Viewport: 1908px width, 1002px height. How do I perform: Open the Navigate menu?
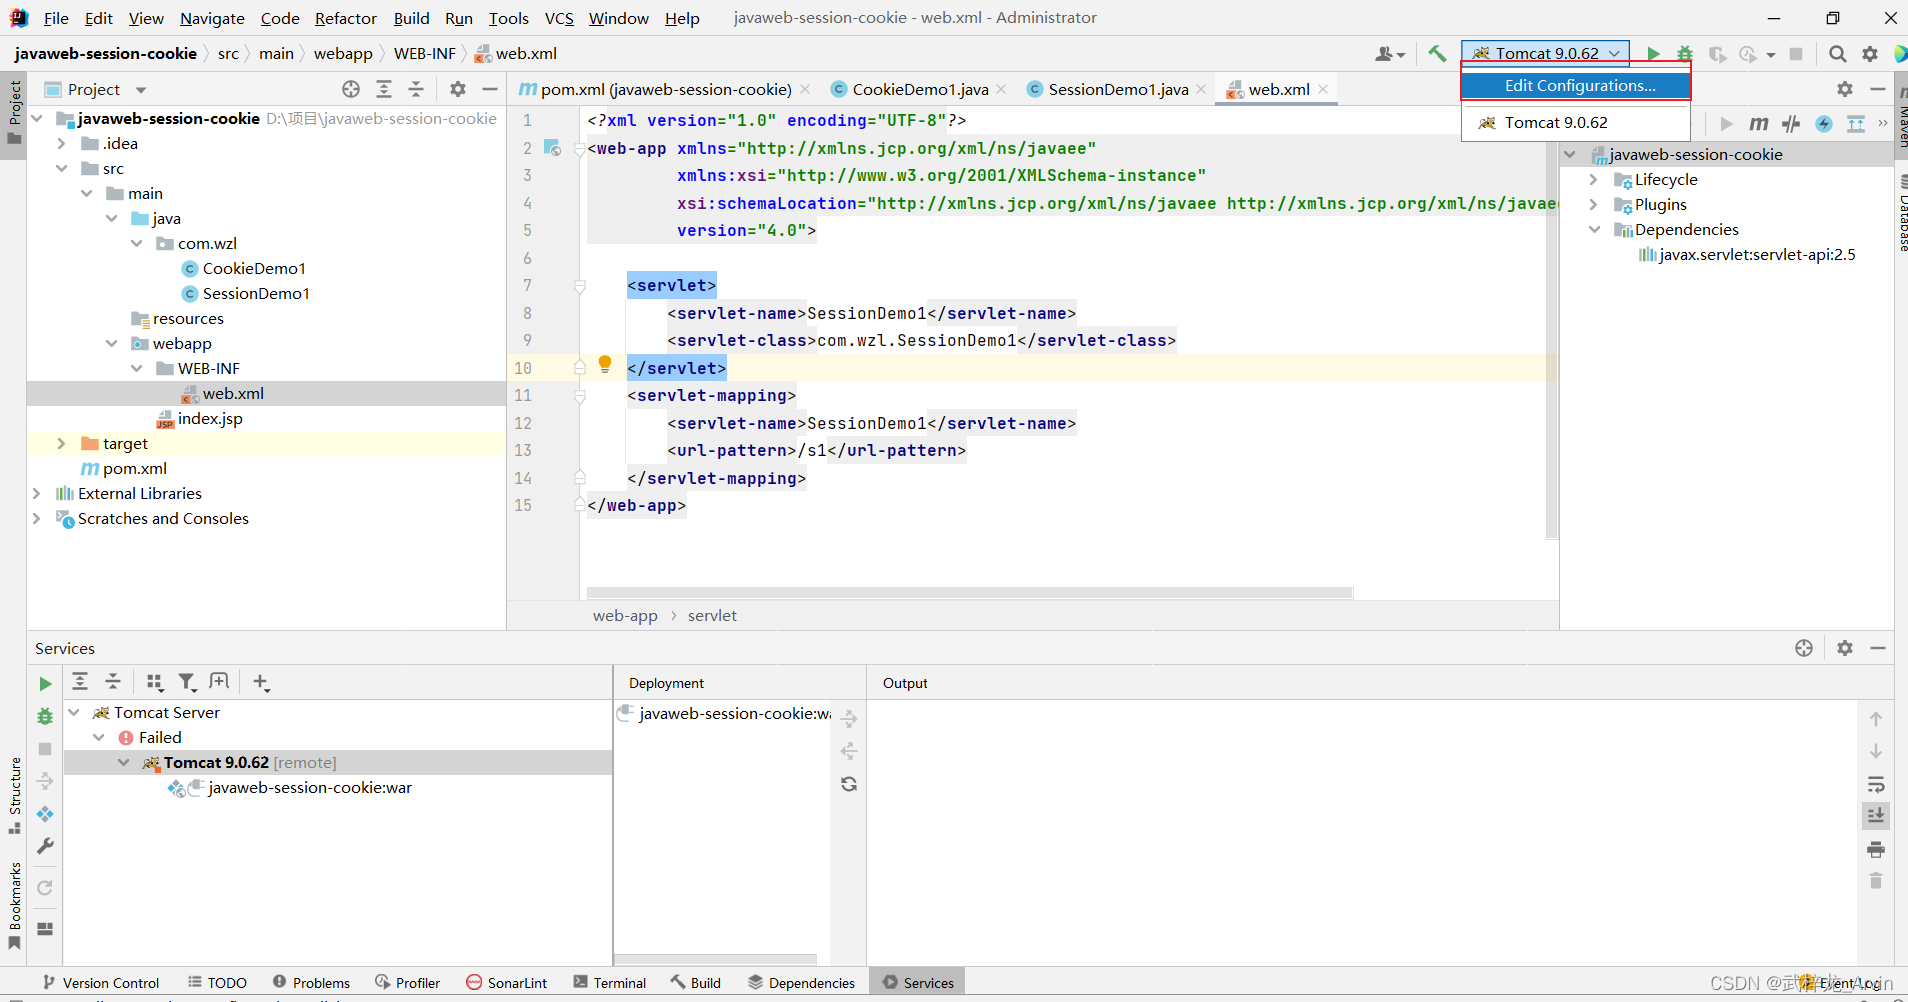point(212,18)
